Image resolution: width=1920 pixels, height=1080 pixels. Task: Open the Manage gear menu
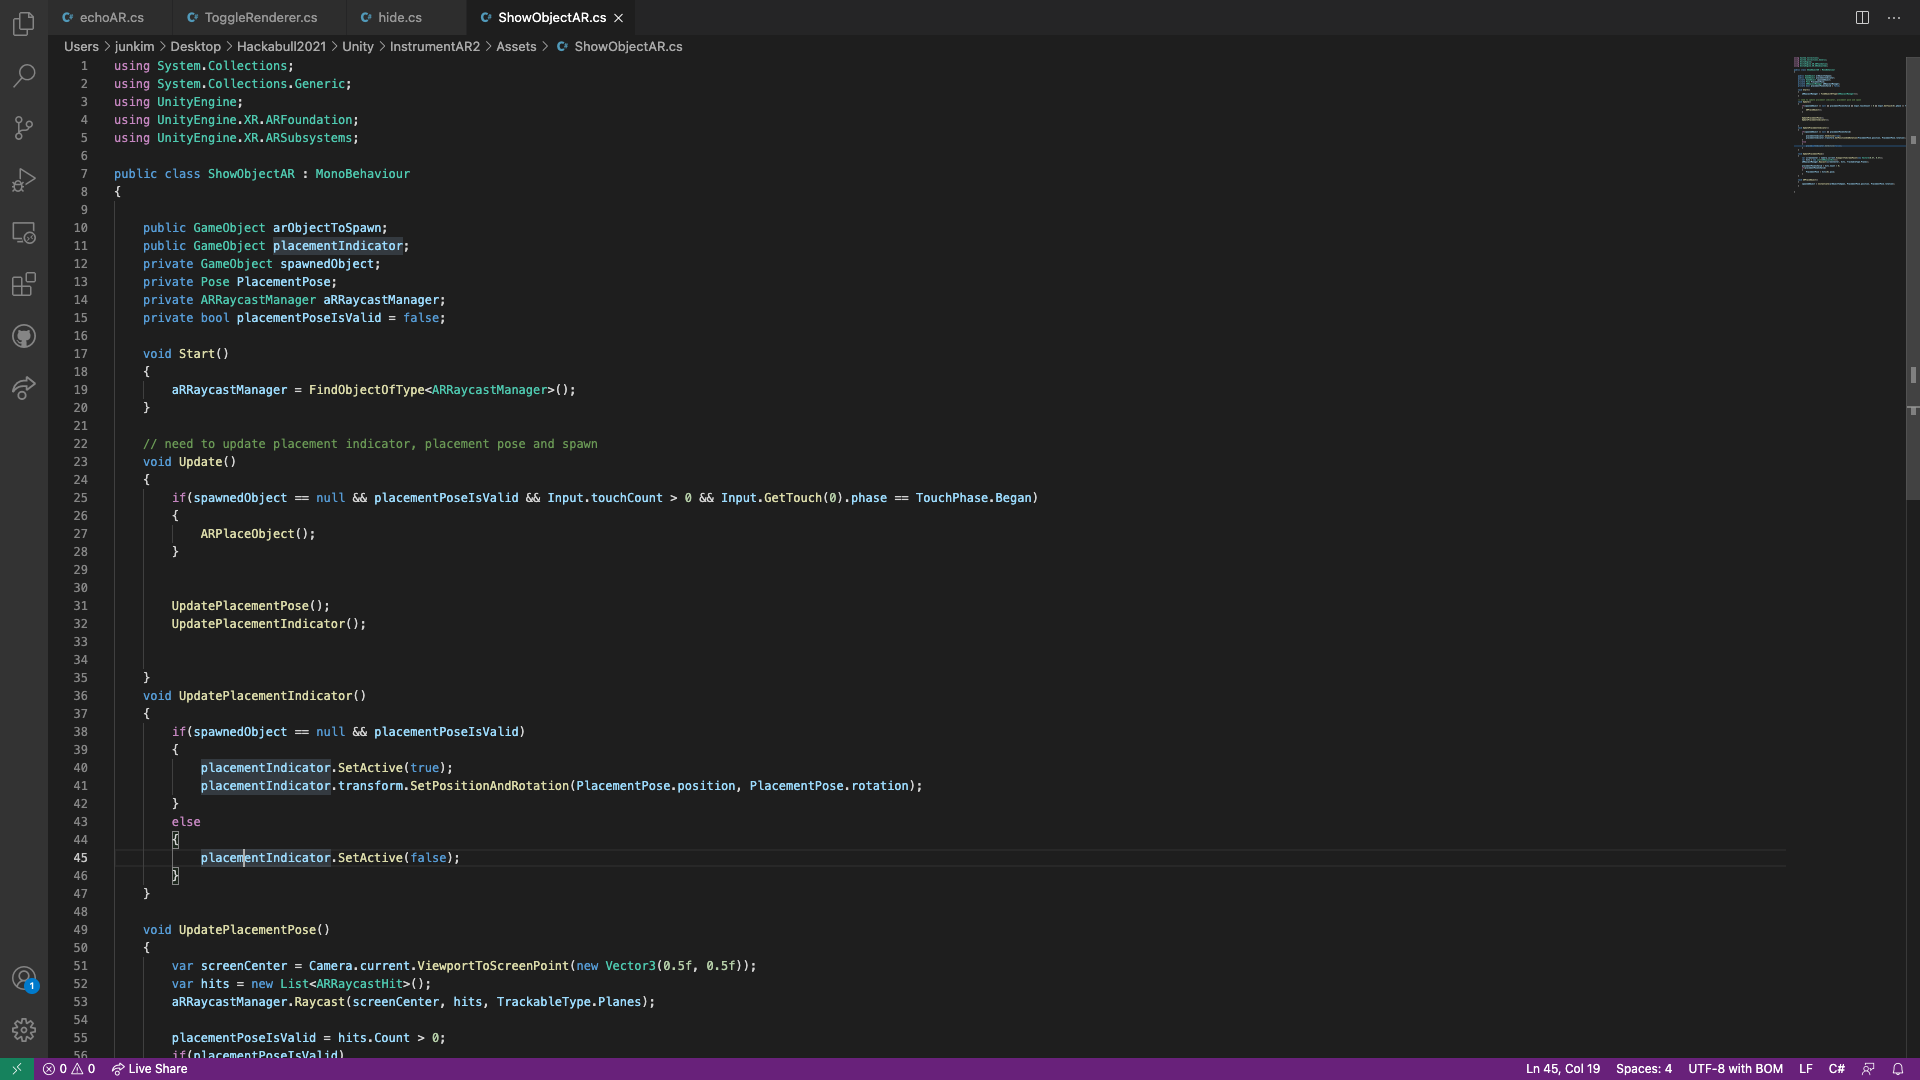pyautogui.click(x=24, y=1030)
